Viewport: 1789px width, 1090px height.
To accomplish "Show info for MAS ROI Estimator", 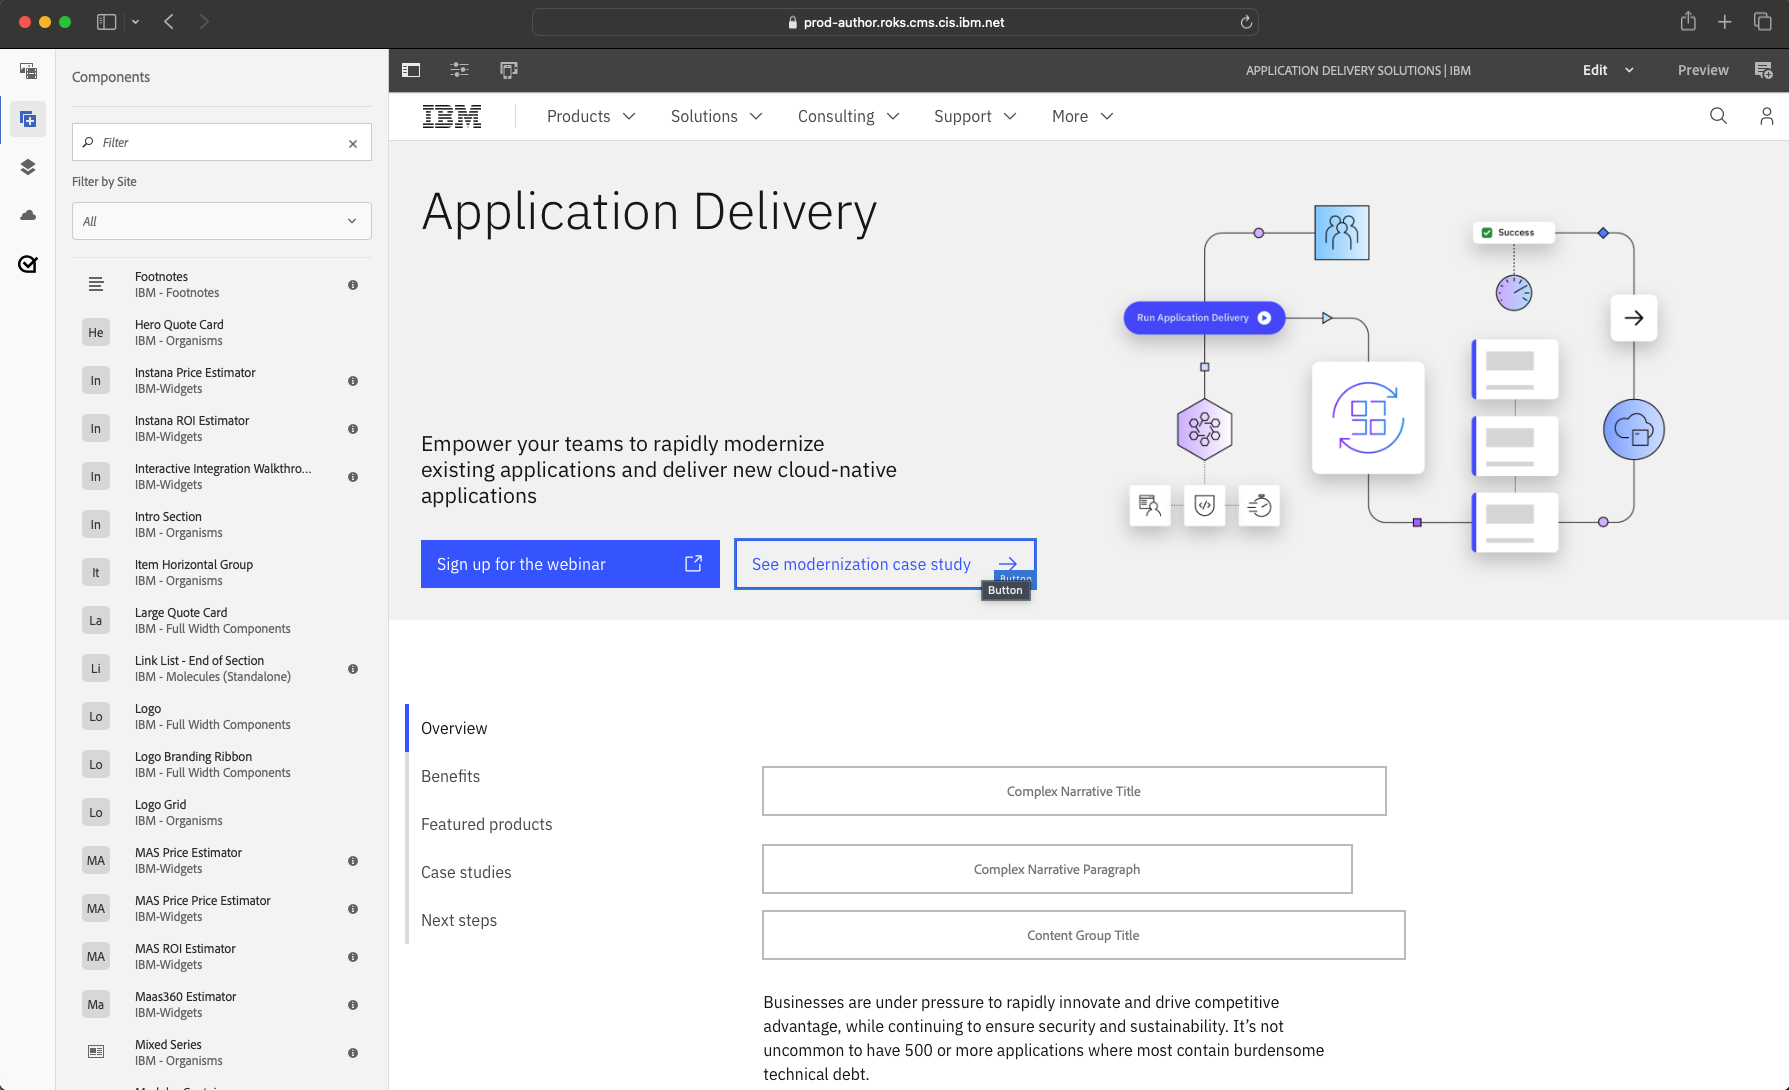I will click(353, 957).
